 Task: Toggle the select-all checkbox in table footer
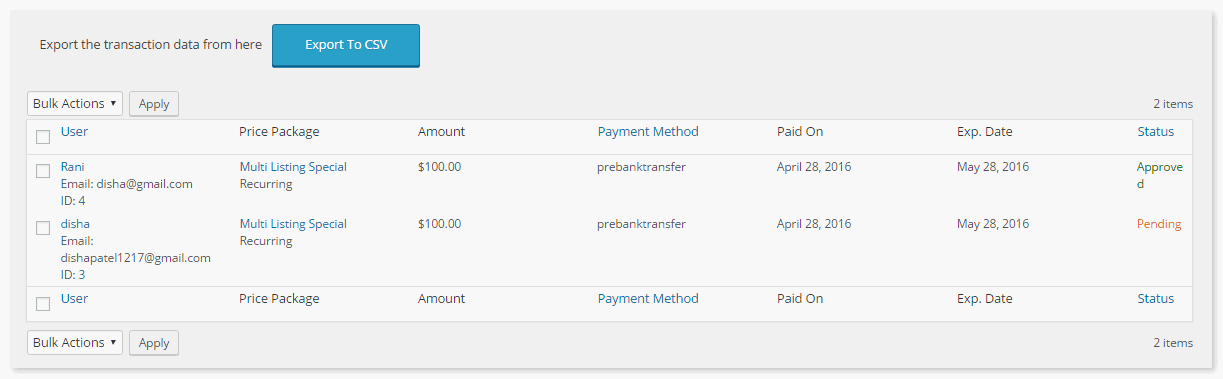43,304
